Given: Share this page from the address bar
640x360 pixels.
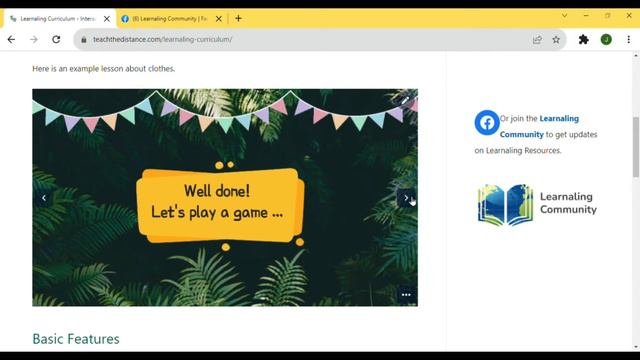Looking at the screenshot, I should pos(537,40).
